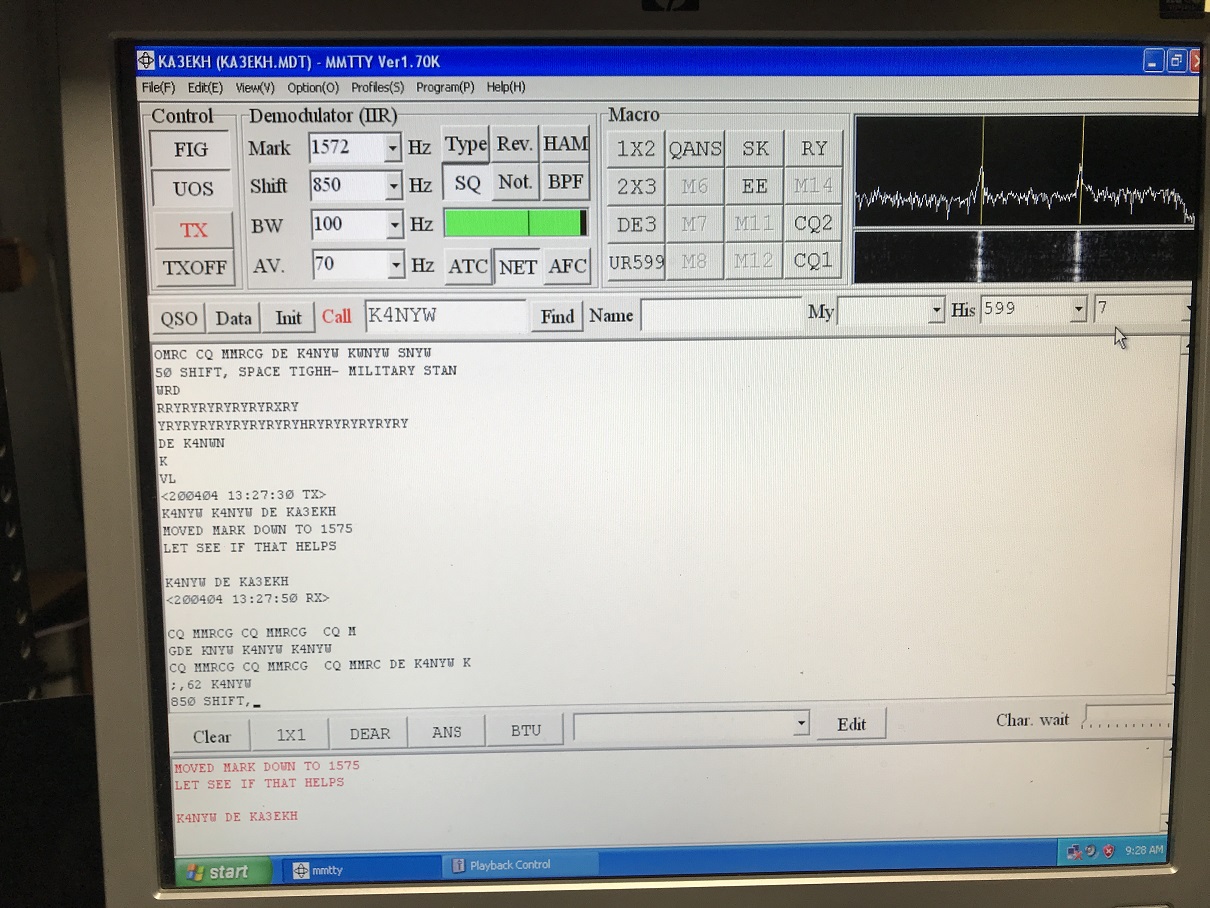Open the Option(O) menu
Screen dimensions: 1210x908
click(x=313, y=88)
